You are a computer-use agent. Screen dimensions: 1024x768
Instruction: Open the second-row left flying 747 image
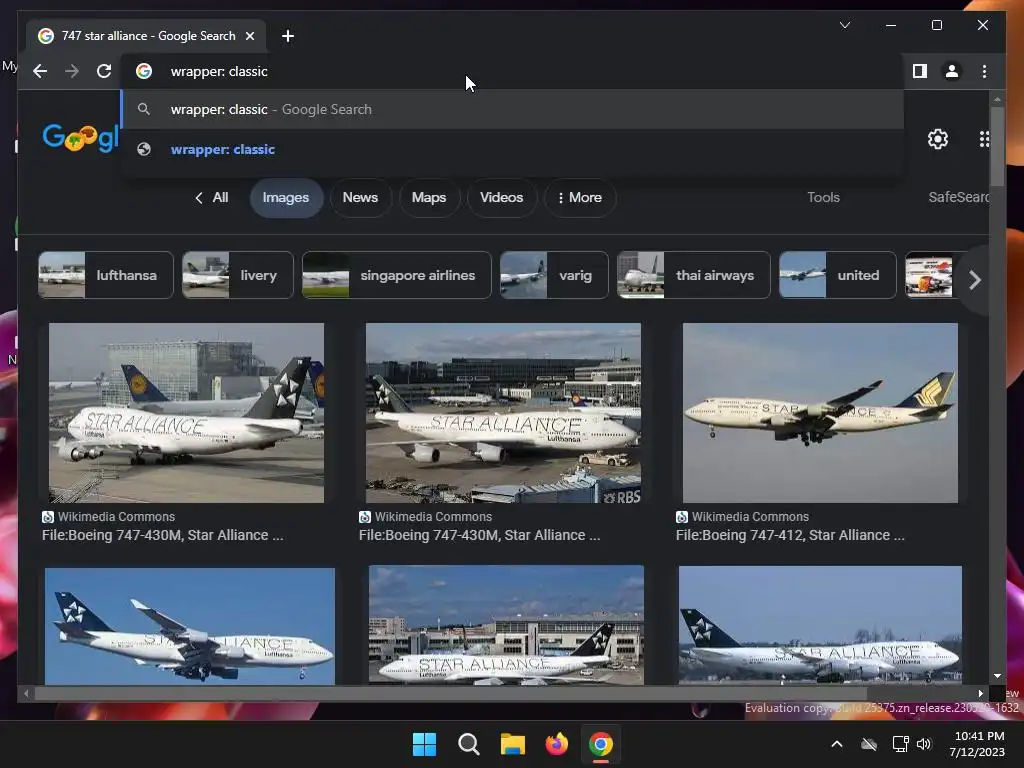[x=190, y=626]
